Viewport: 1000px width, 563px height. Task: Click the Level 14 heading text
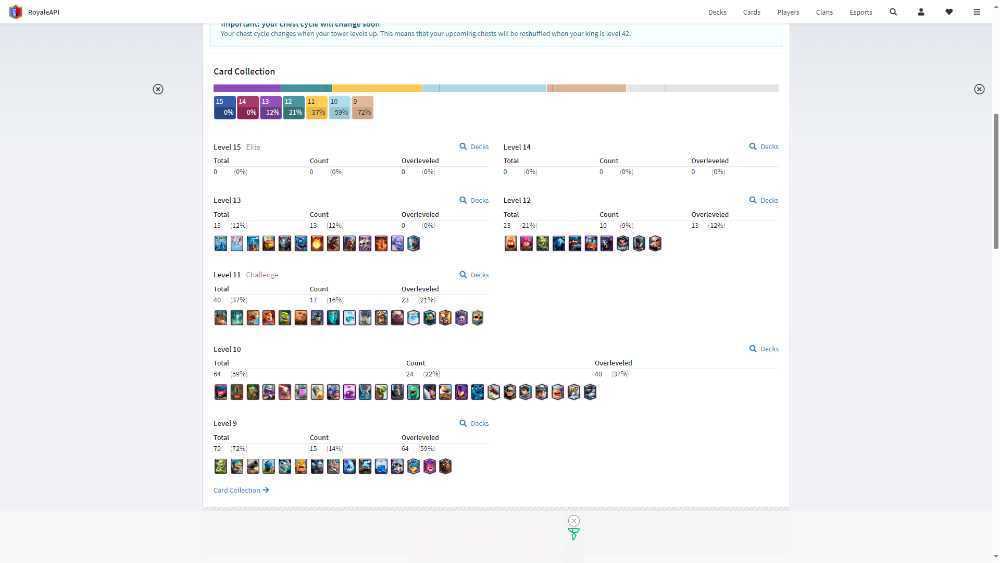click(517, 147)
